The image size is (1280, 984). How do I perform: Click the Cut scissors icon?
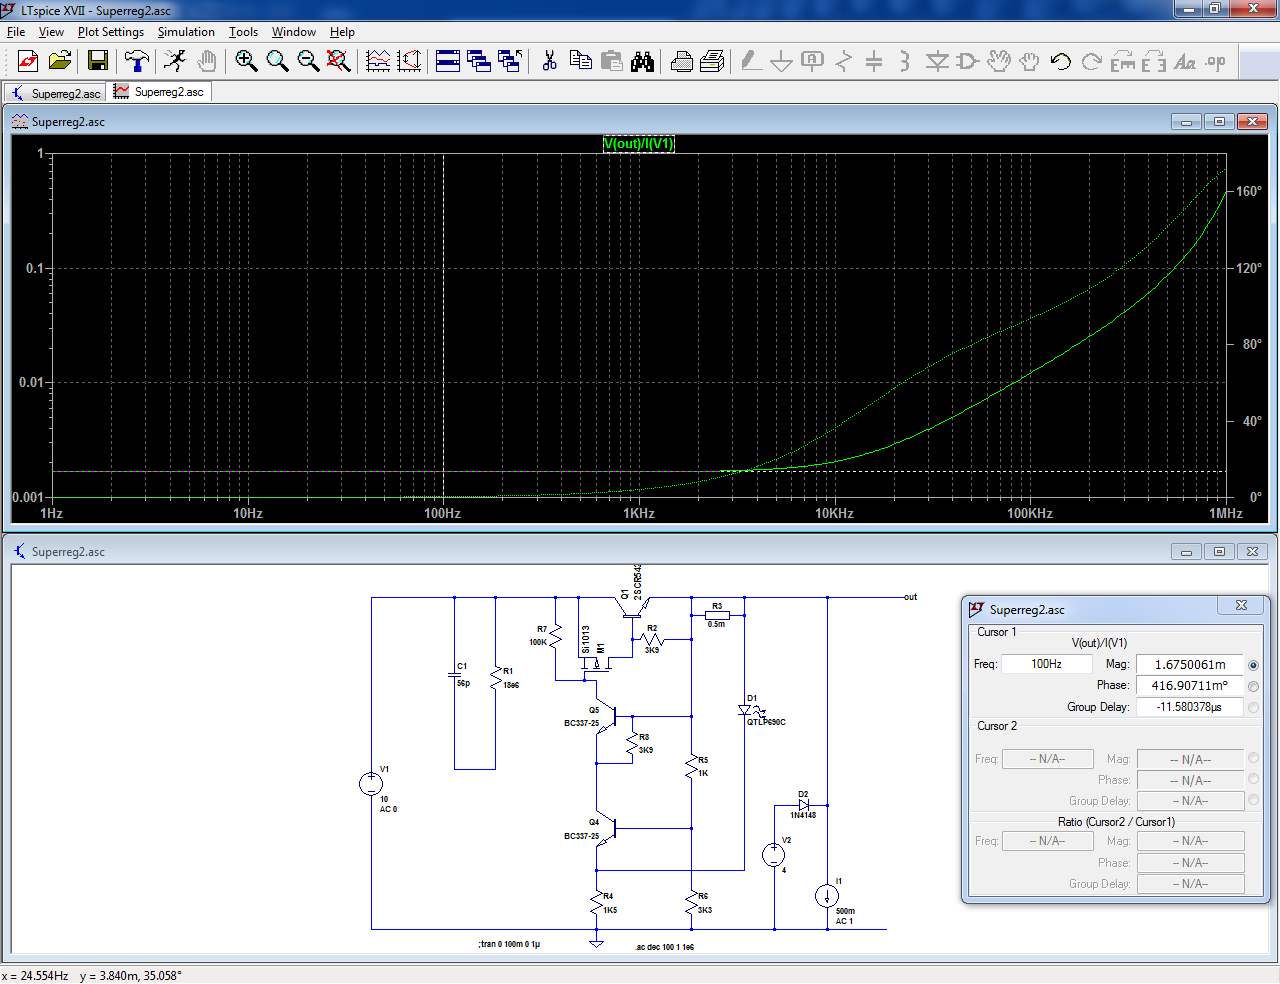tap(549, 62)
